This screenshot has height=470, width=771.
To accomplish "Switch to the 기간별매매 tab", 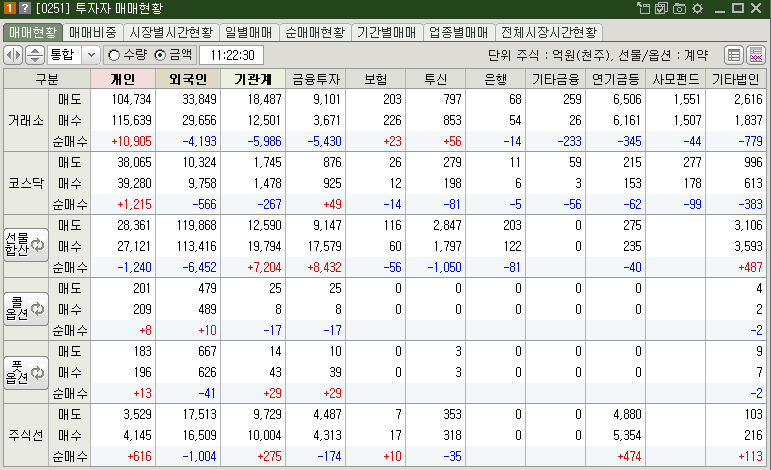I will (386, 32).
